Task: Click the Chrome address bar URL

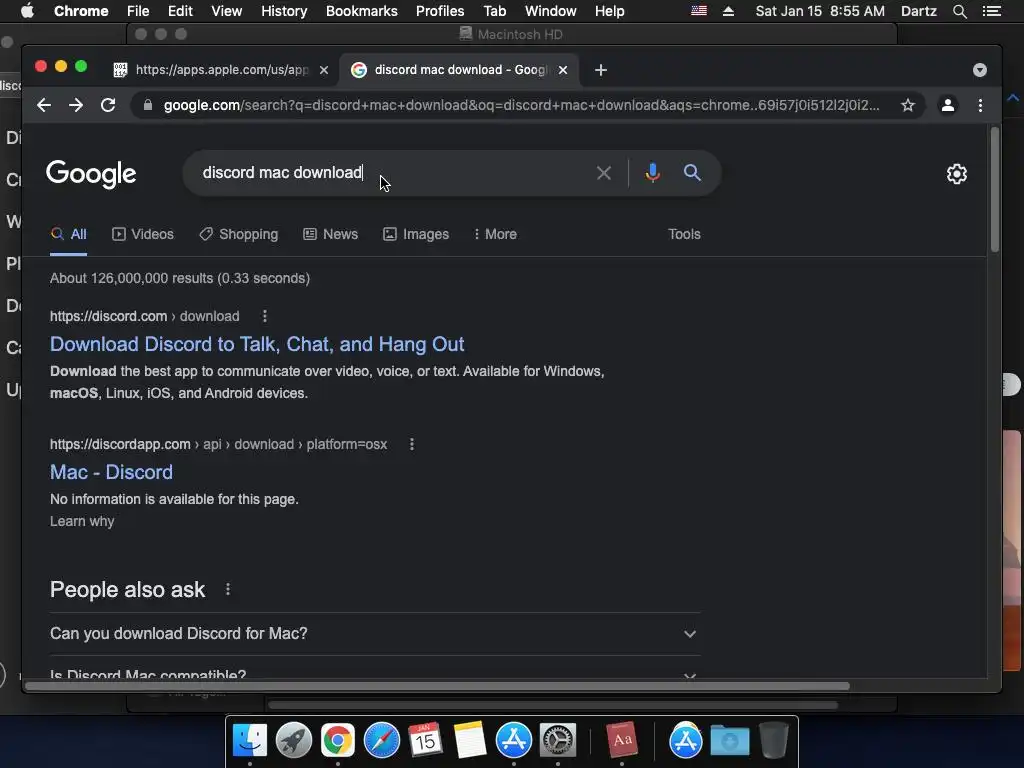Action: pyautogui.click(x=521, y=105)
